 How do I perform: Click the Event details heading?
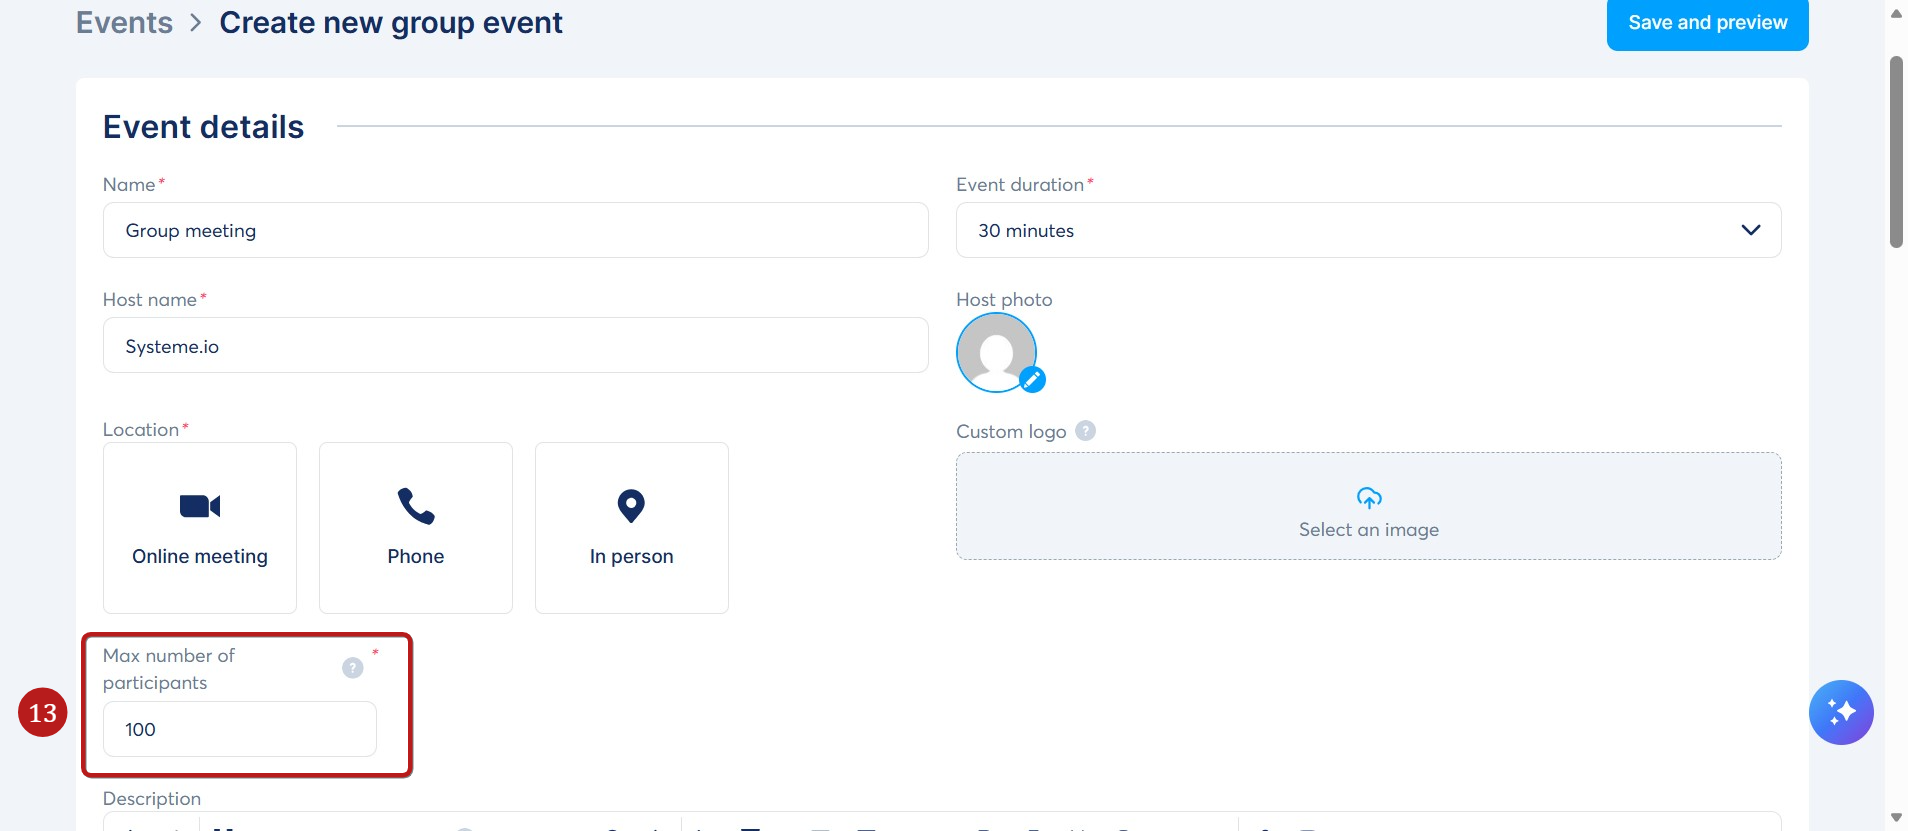(x=203, y=127)
